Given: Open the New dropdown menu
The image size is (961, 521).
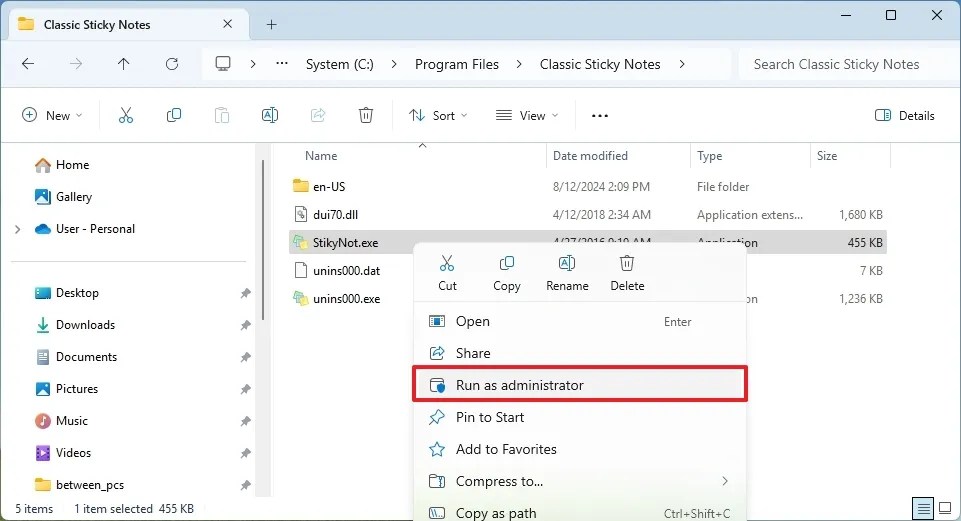Looking at the screenshot, I should pos(52,115).
